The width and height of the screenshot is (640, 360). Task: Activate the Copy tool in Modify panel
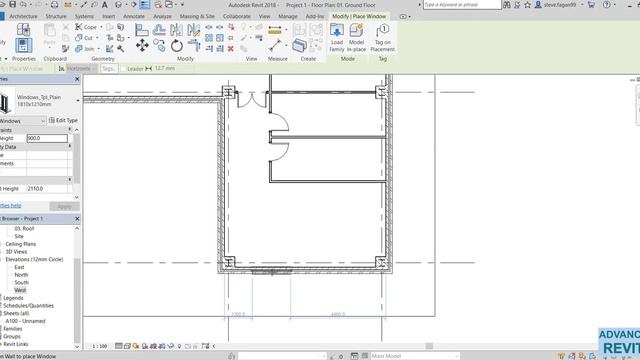tap(159, 45)
